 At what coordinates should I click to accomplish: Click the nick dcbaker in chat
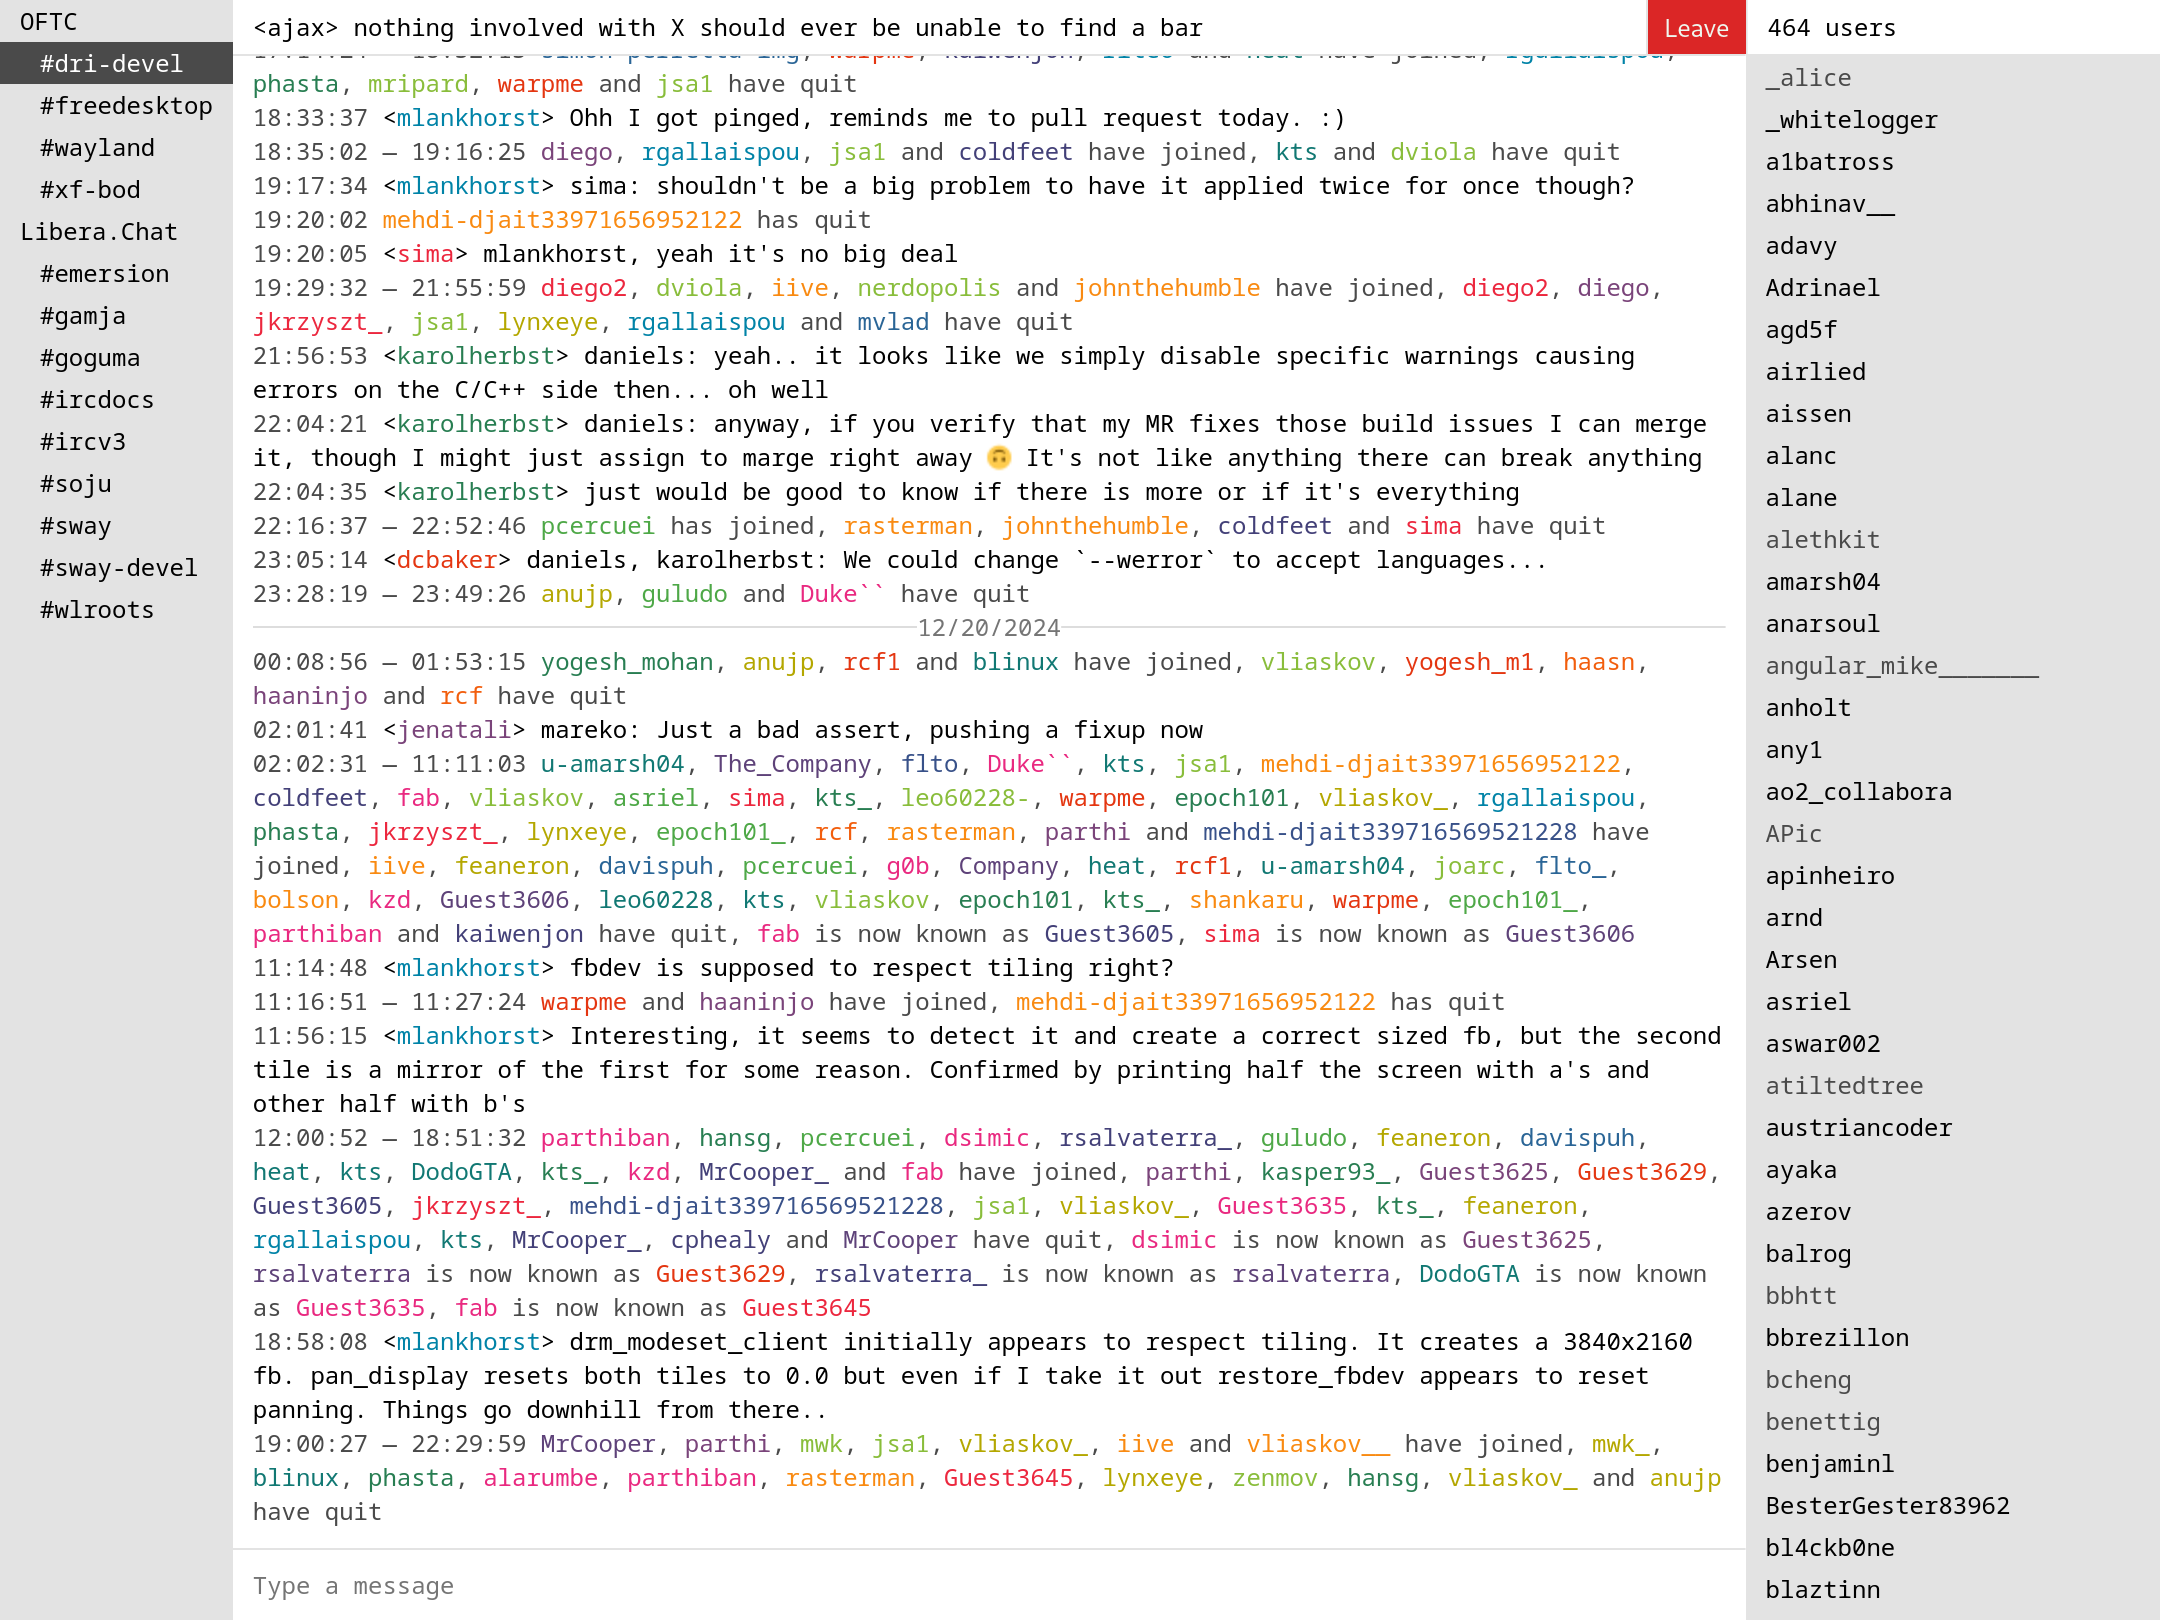(x=446, y=560)
